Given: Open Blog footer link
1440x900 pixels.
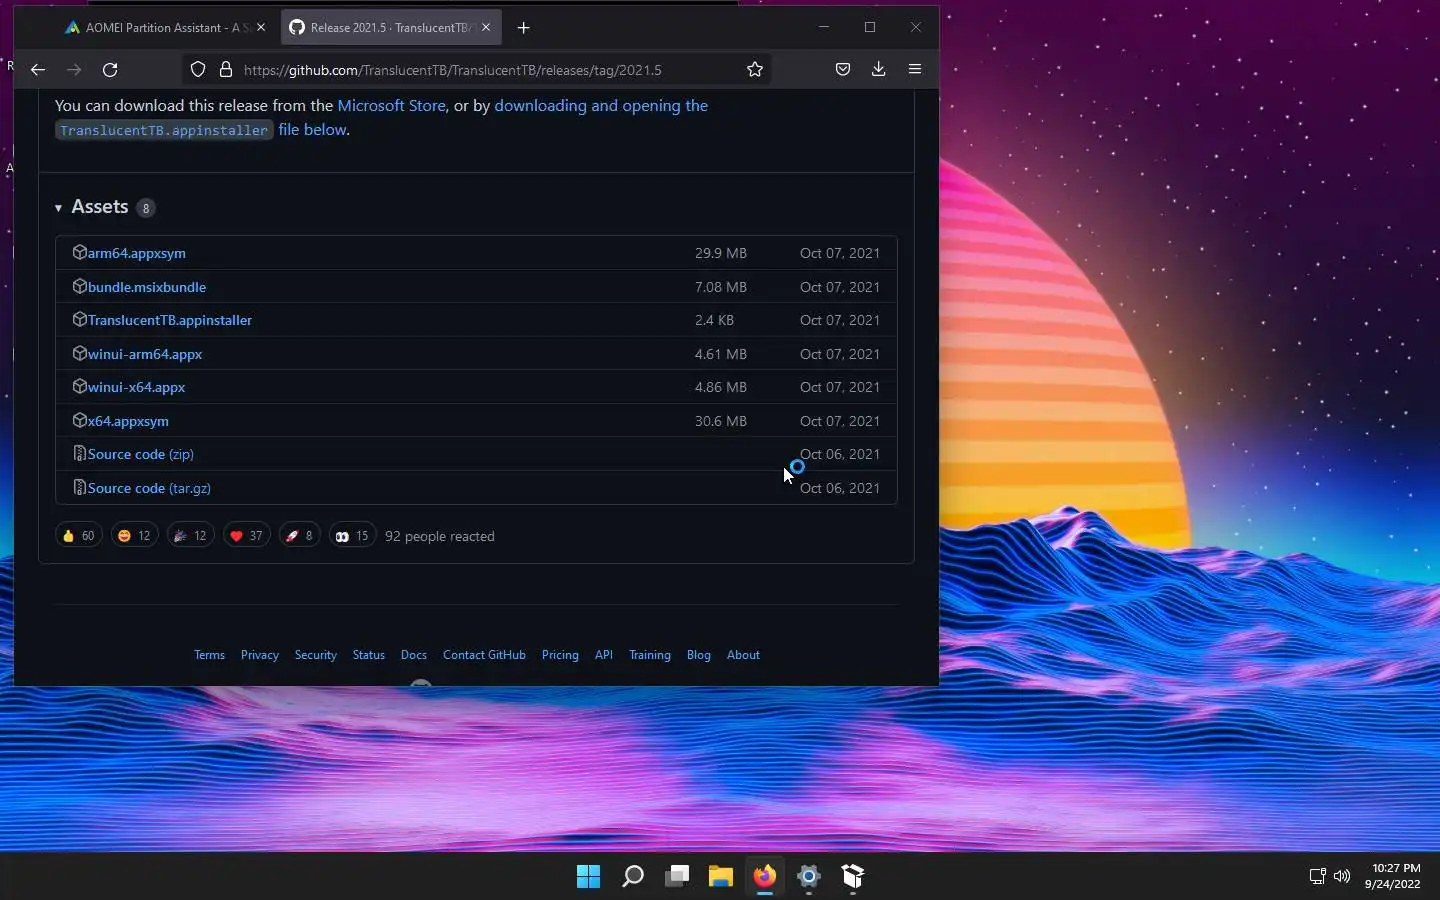Looking at the screenshot, I should point(698,655).
